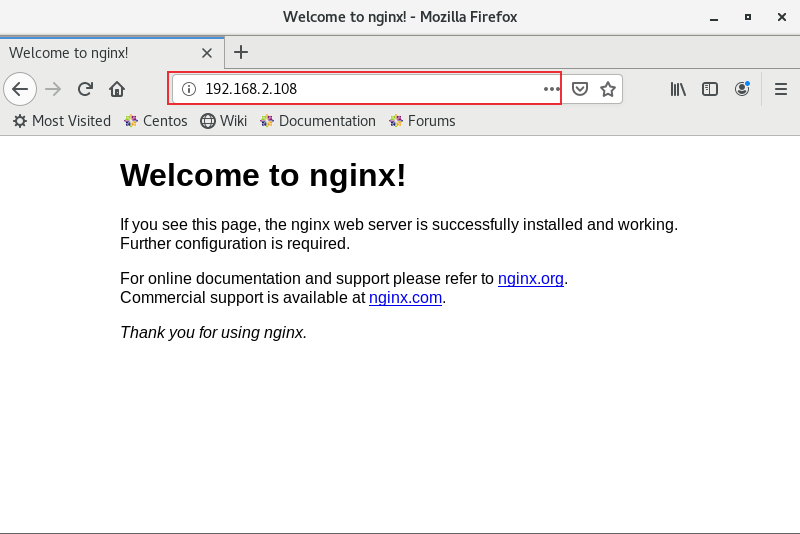The image size is (800, 534).
Task: Close the Welcome to nginx! tab
Action: coord(207,53)
